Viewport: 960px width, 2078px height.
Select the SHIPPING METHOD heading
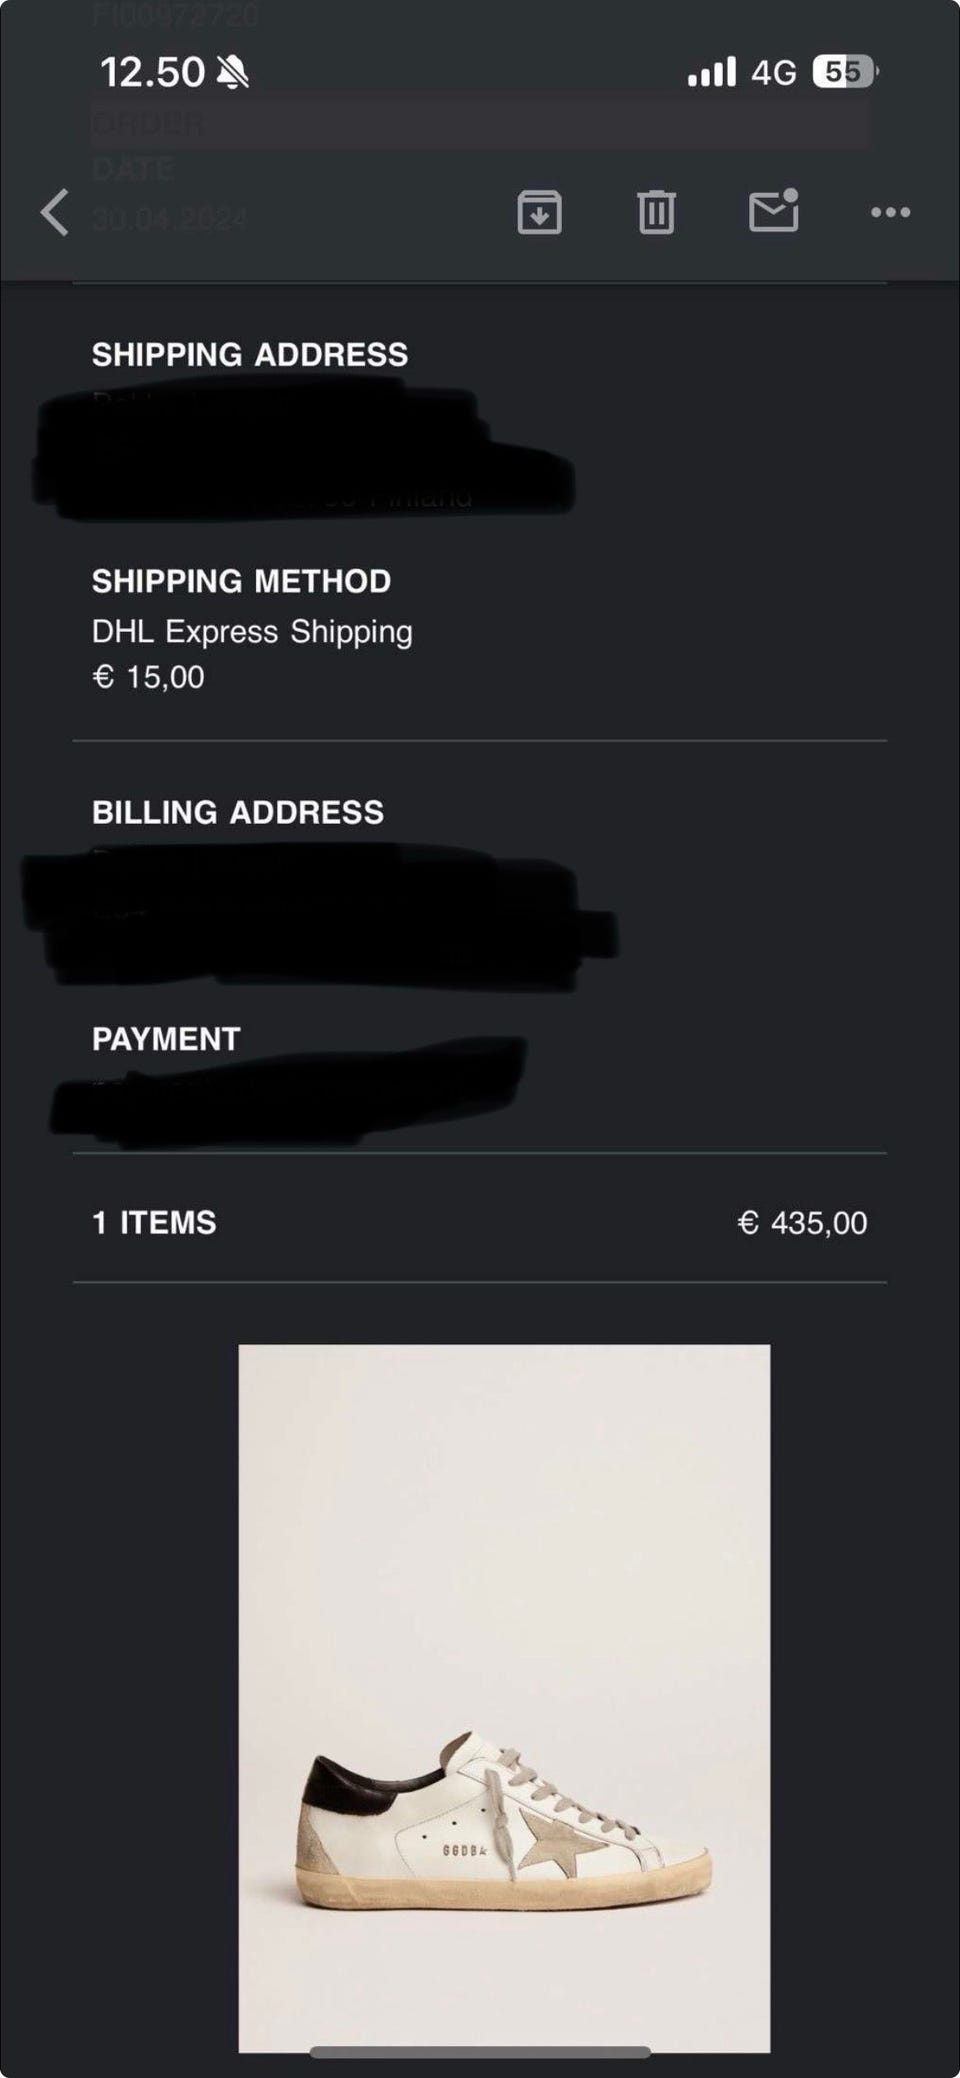(x=241, y=581)
